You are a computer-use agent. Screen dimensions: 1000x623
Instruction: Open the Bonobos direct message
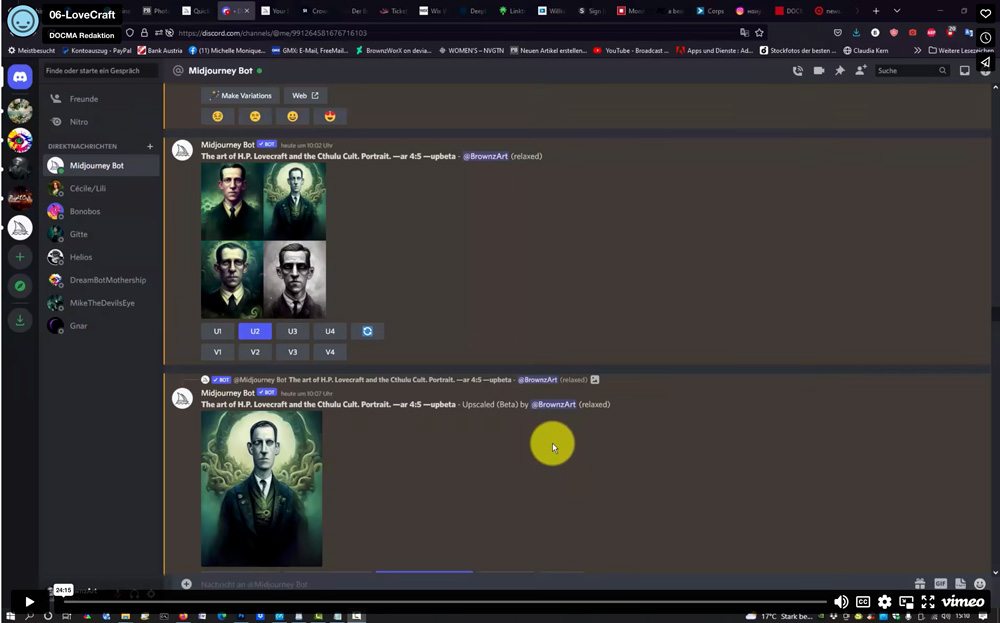pyautogui.click(x=101, y=211)
